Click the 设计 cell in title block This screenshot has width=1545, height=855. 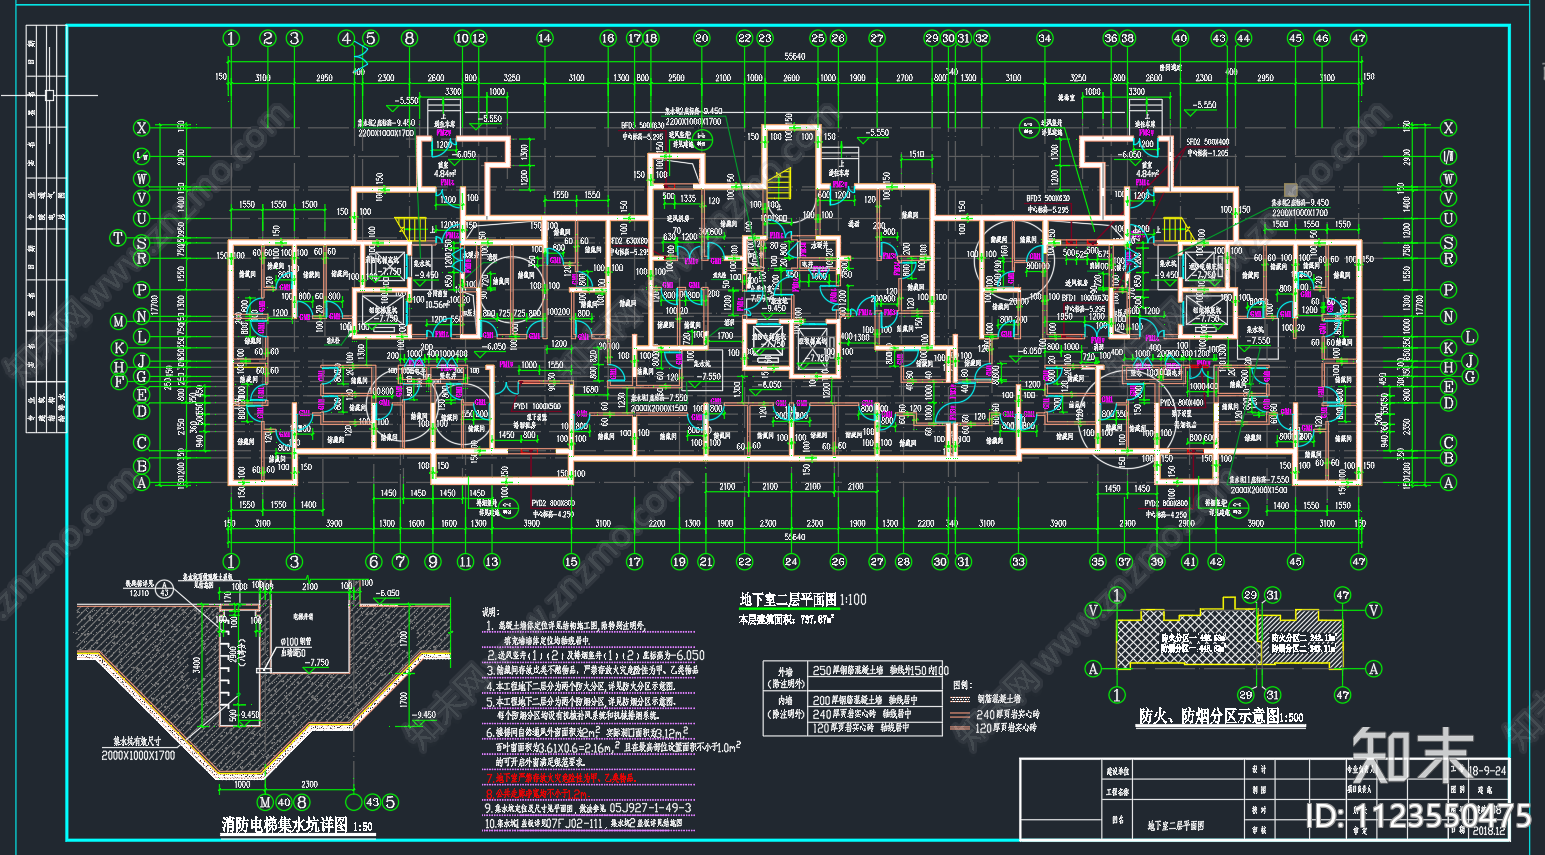pyautogui.click(x=1259, y=769)
